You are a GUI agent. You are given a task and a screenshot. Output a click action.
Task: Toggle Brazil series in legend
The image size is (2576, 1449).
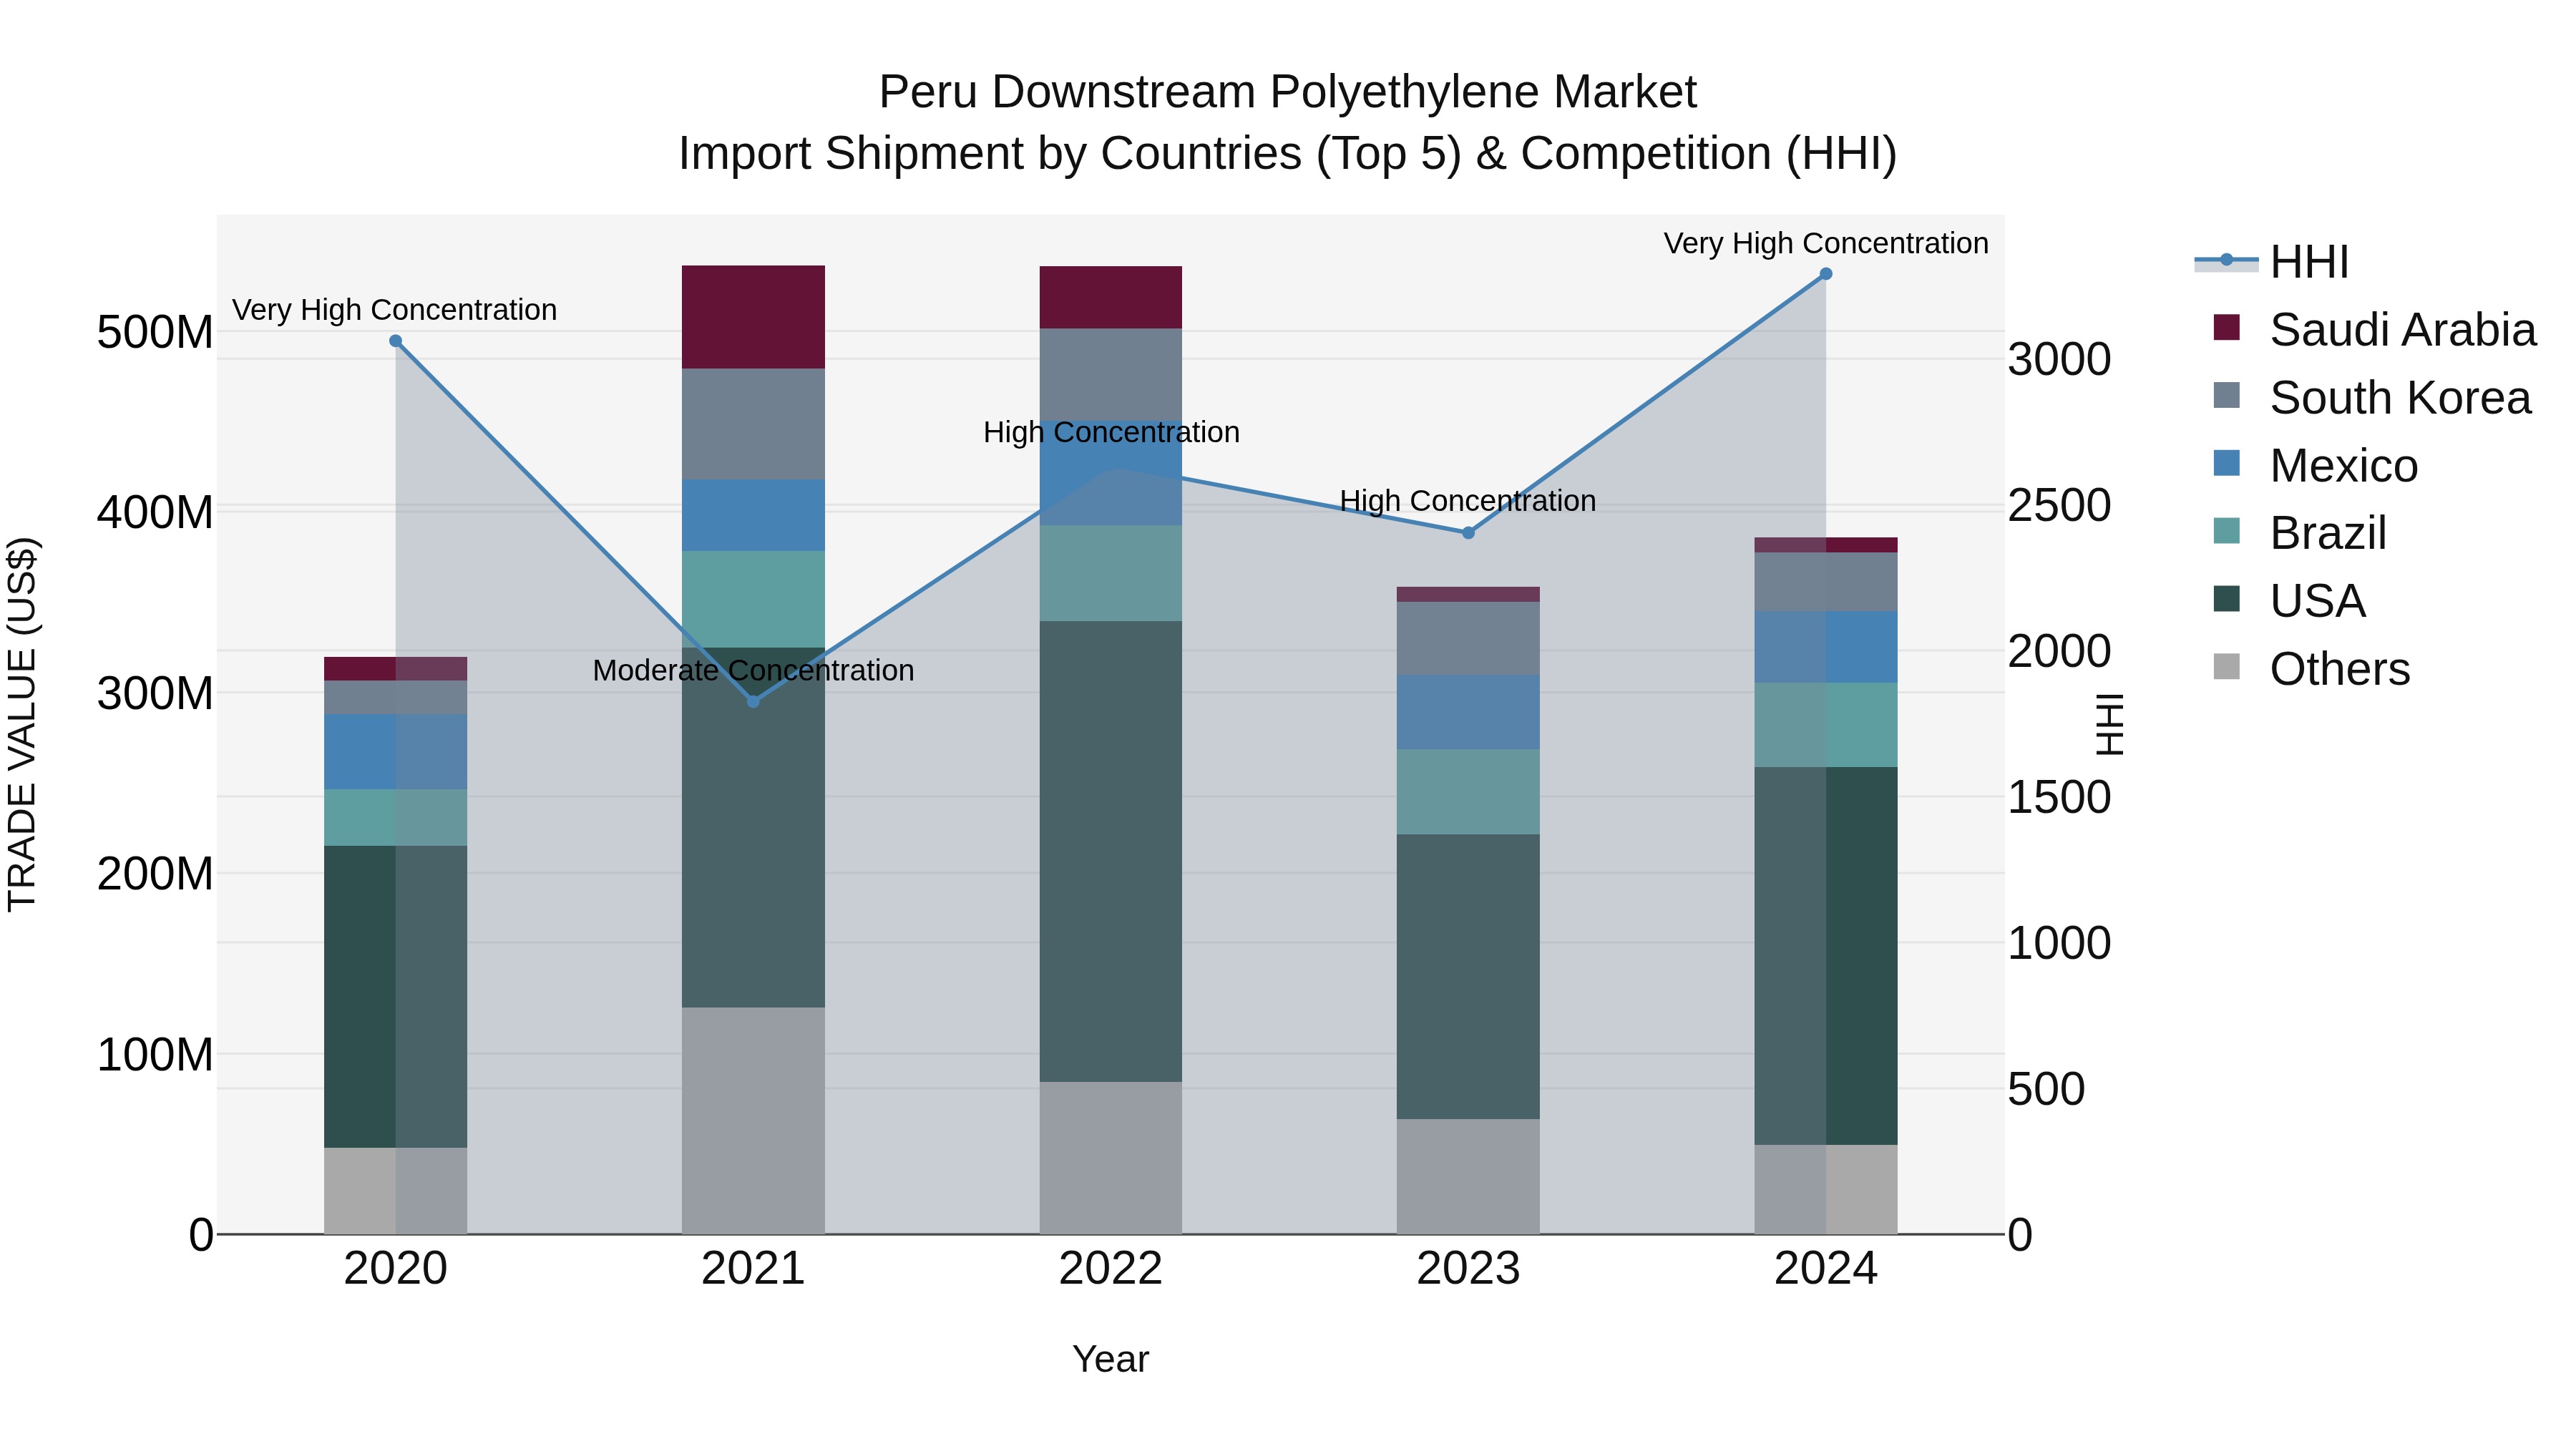pyautogui.click(x=2300, y=533)
